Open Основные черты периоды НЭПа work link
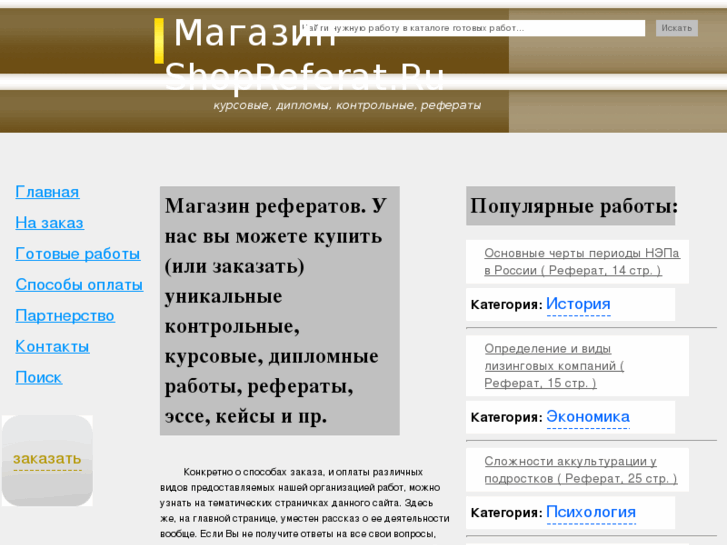 [x=582, y=262]
